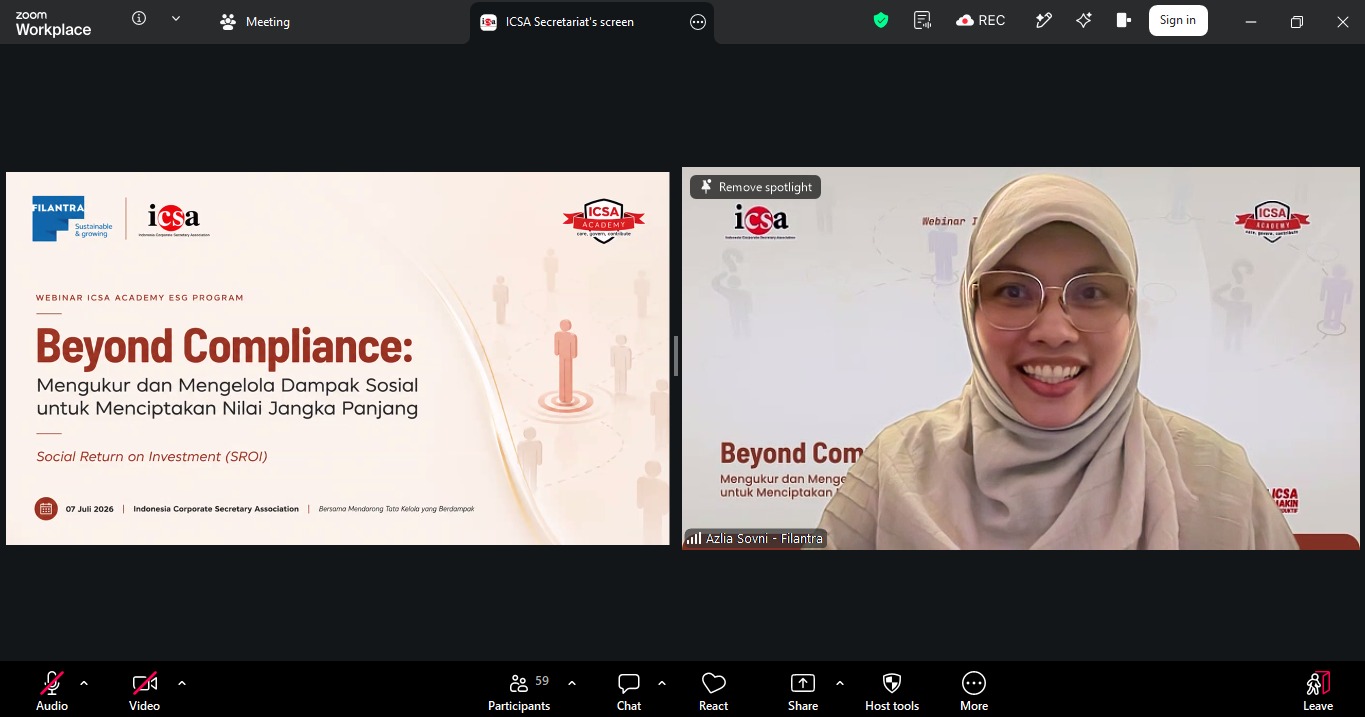The image size is (1365, 717).
Task: Click the shared slide presentation thumbnail
Action: point(338,358)
